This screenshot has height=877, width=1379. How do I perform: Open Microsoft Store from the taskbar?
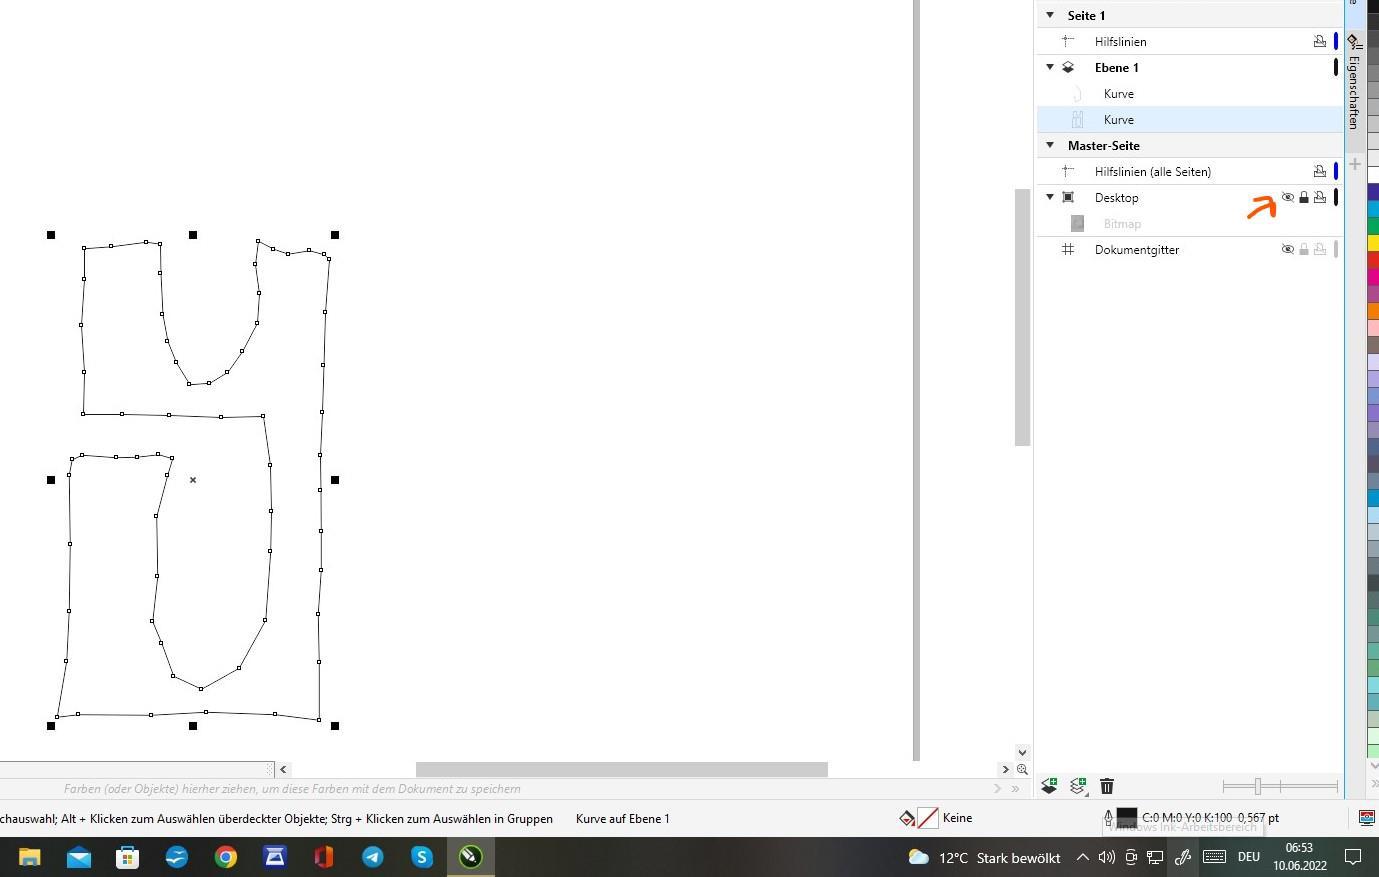(128, 857)
